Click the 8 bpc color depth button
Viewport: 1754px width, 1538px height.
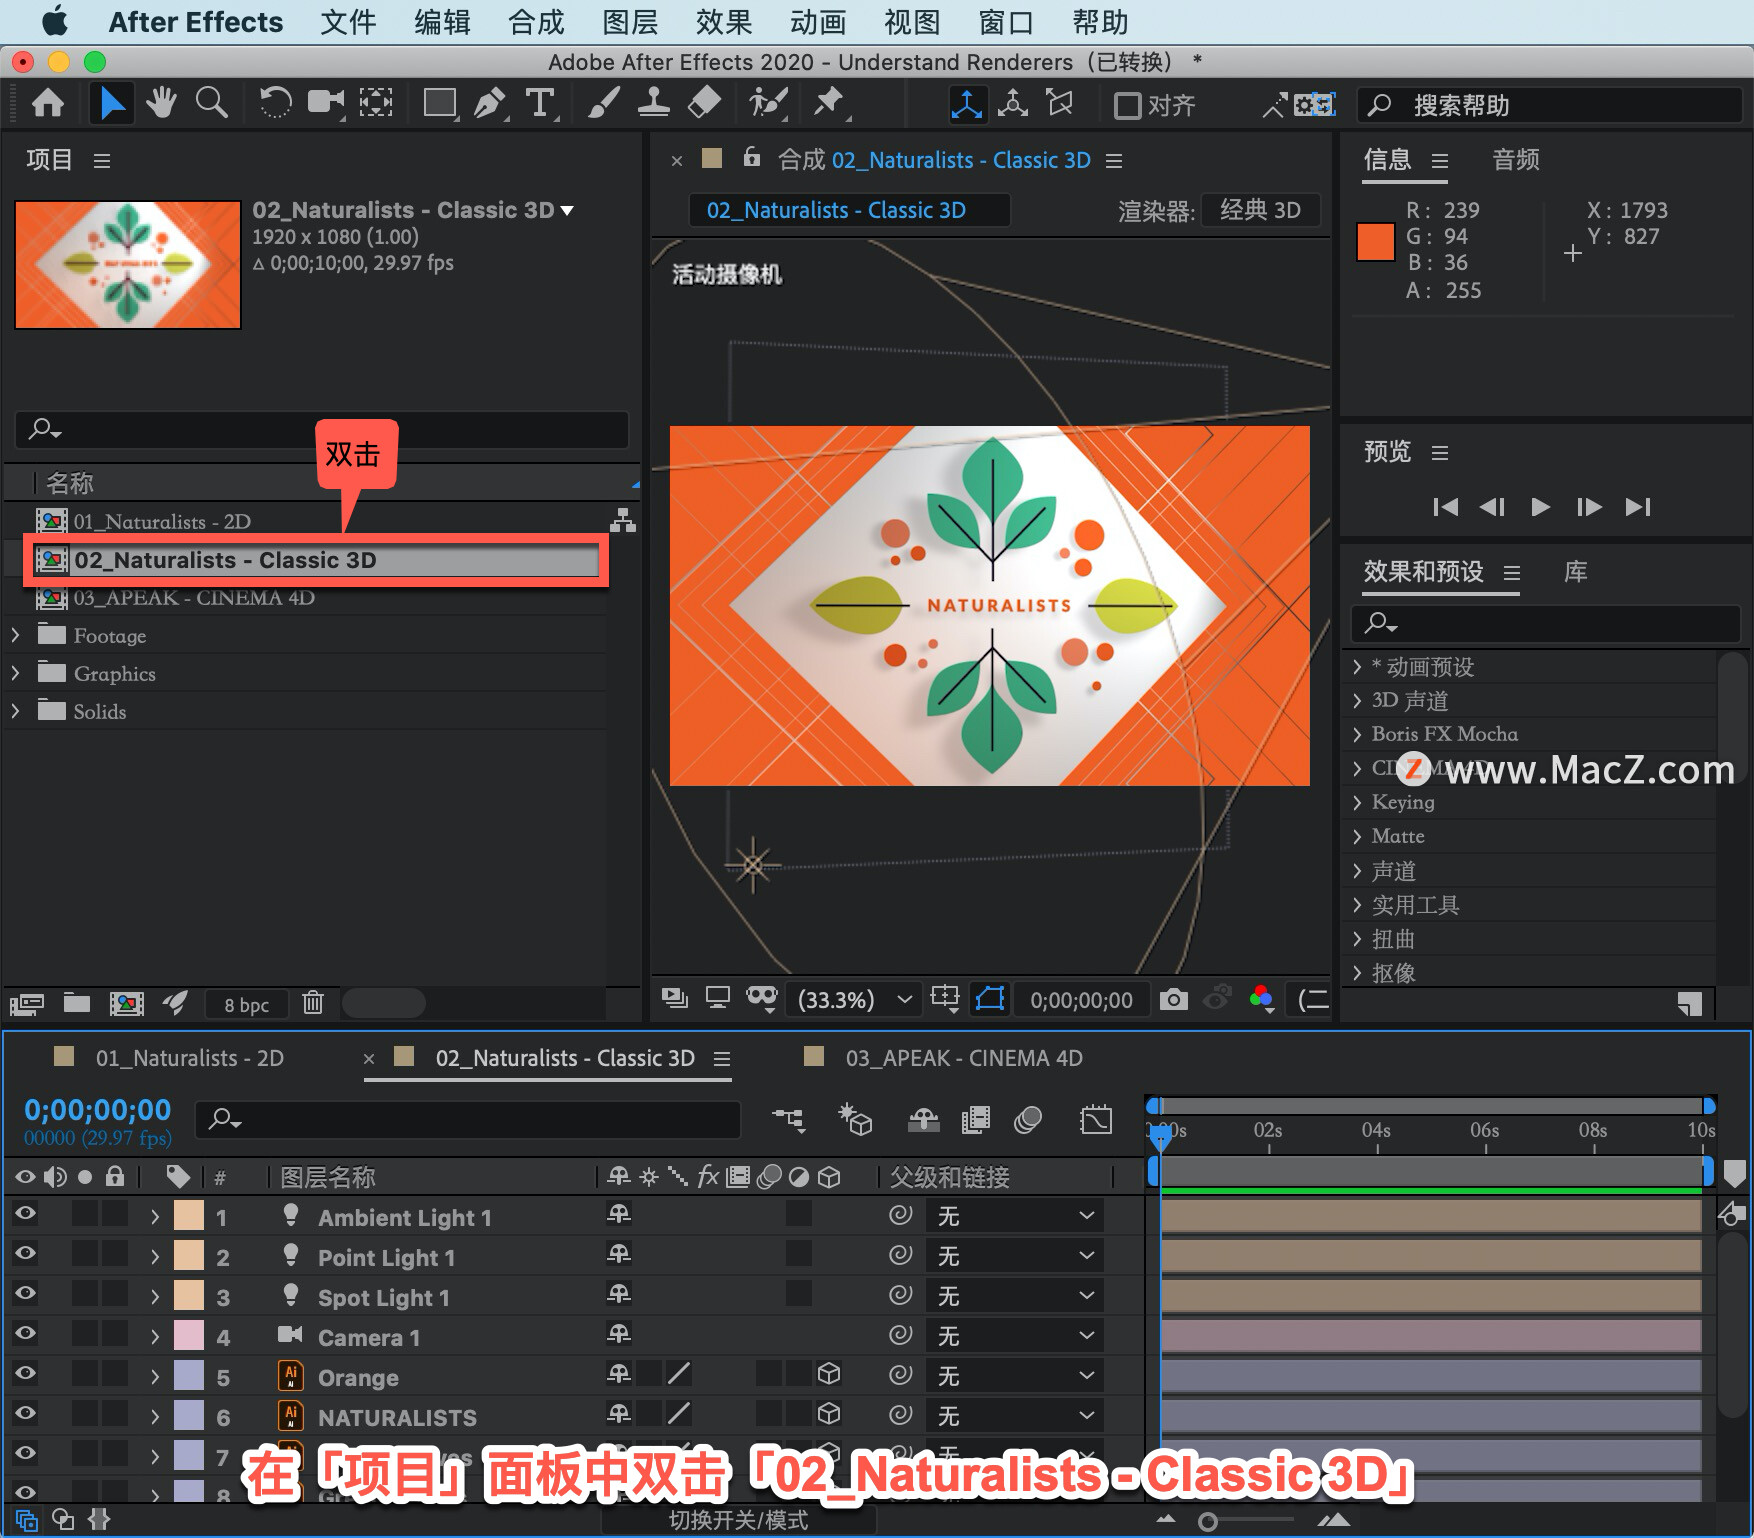point(246,1004)
